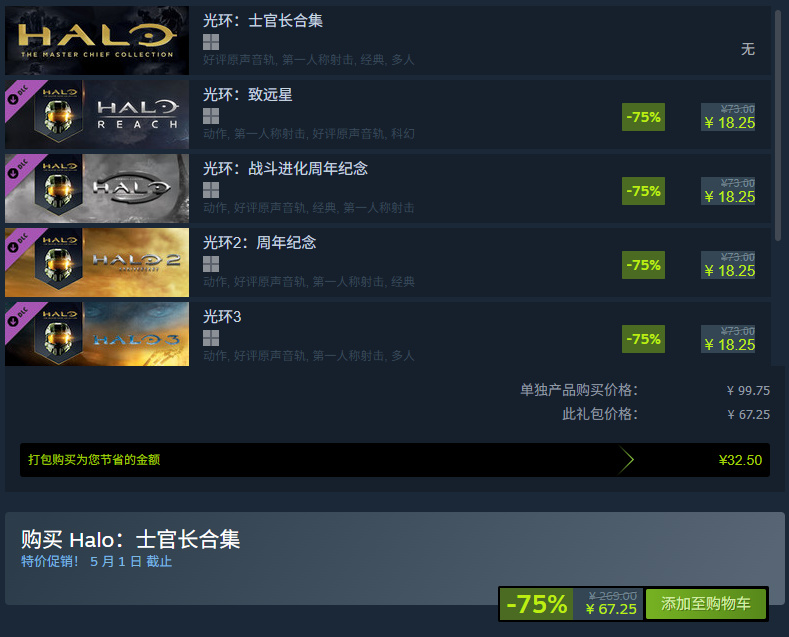Screen dimensions: 789x637
Task: Click Windows icon under 光环2：周年纪念
Action: (211, 264)
